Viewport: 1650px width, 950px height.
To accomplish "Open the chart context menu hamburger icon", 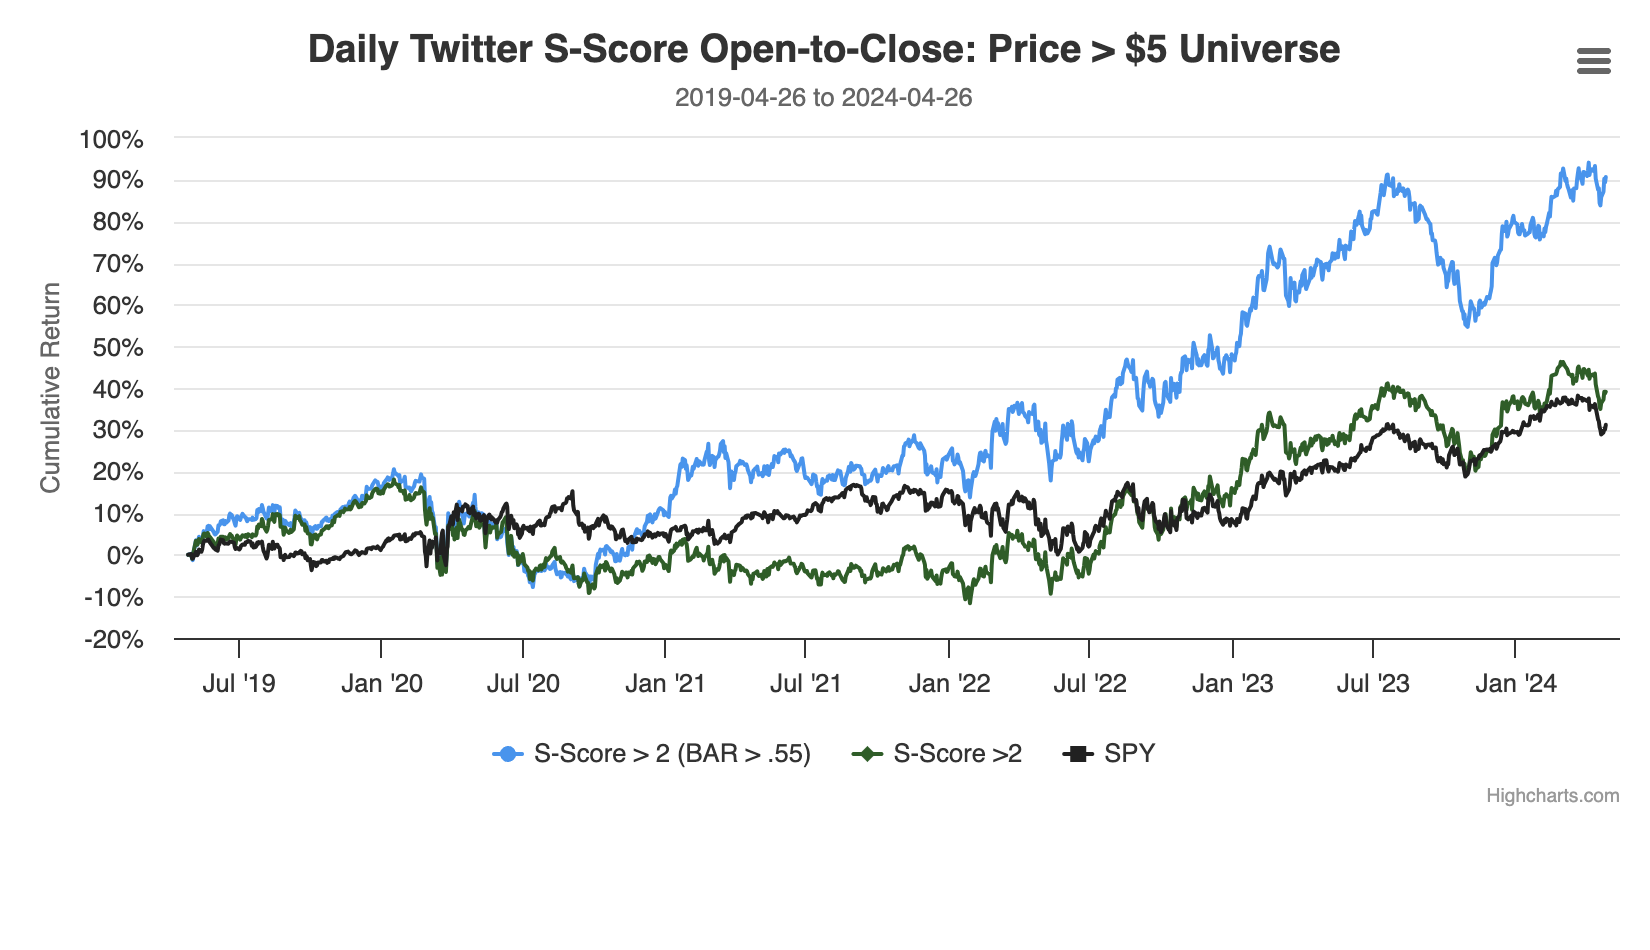I will tap(1593, 62).
